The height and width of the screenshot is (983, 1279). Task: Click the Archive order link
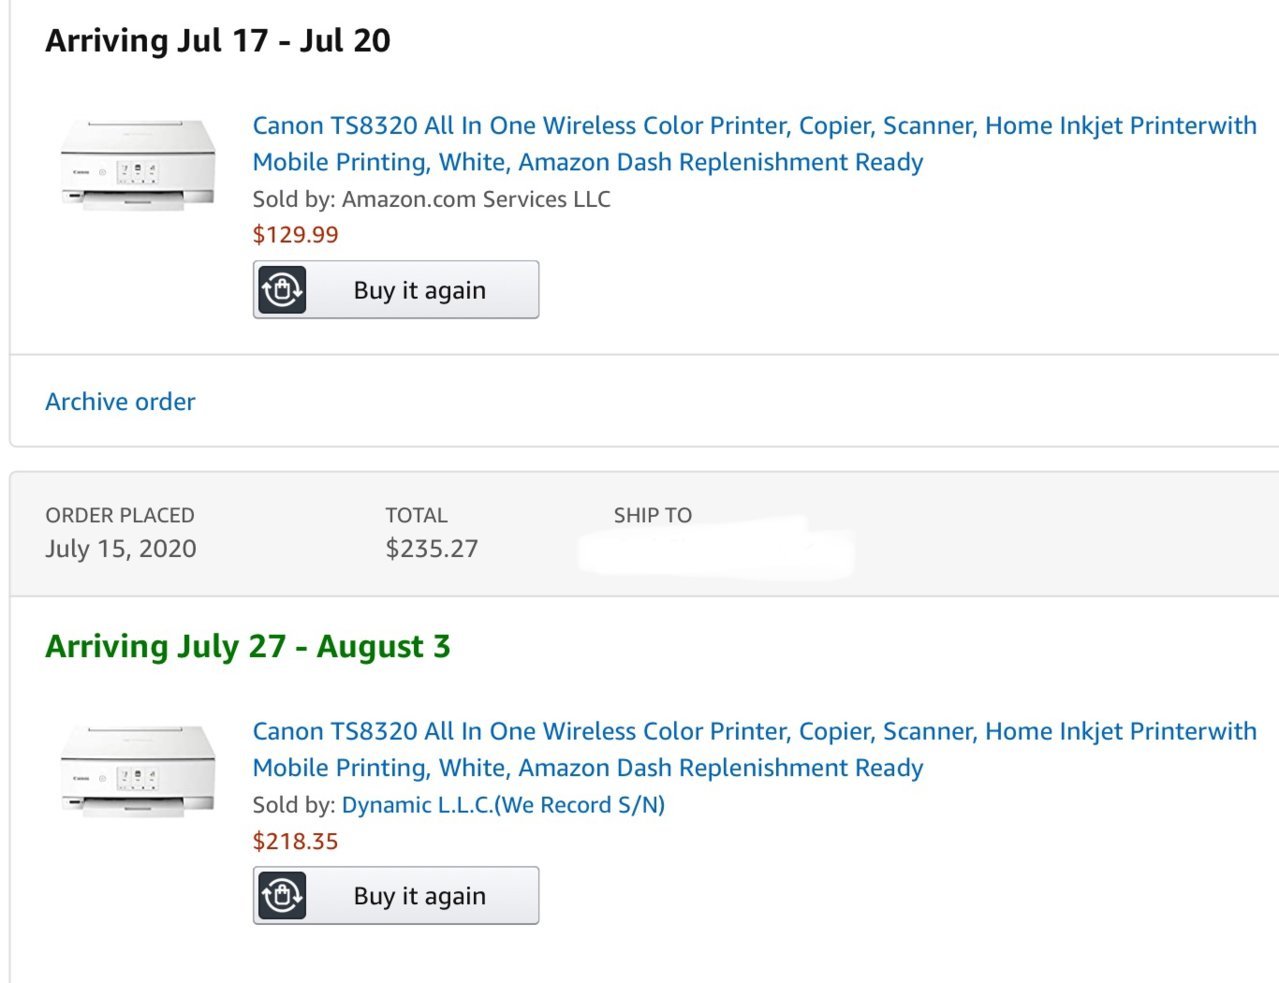(120, 401)
